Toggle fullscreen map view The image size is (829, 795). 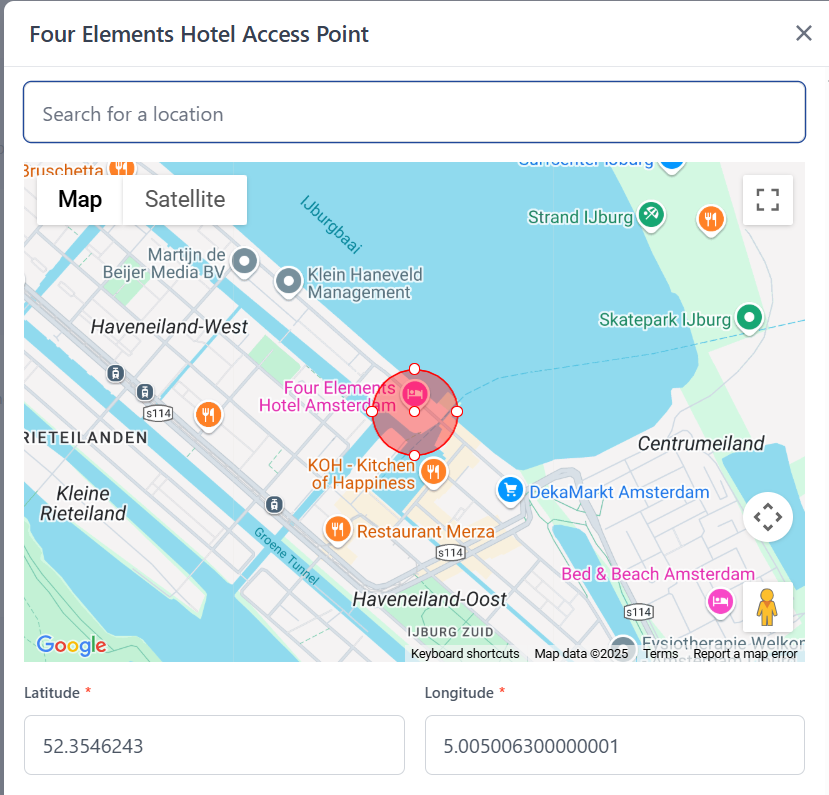point(767,200)
